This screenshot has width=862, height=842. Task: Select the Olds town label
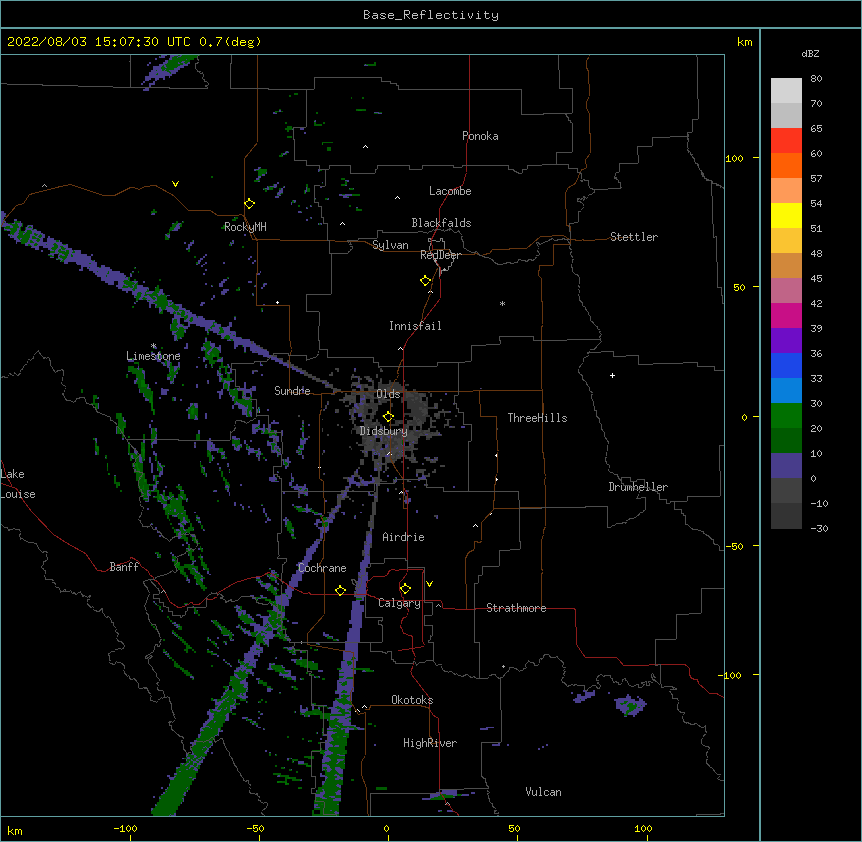(x=388, y=394)
